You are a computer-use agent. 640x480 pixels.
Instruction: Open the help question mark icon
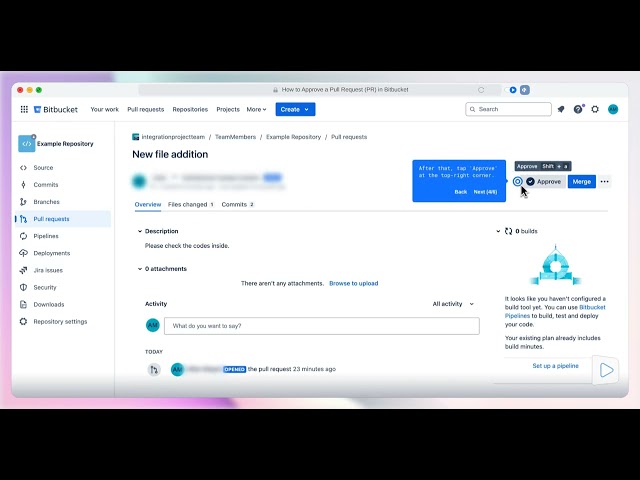coord(578,109)
